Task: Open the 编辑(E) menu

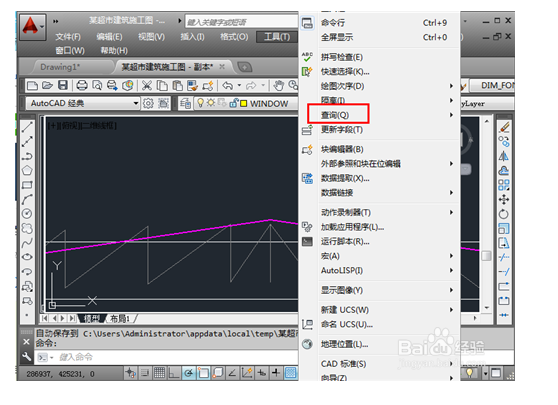Action: tap(109, 37)
